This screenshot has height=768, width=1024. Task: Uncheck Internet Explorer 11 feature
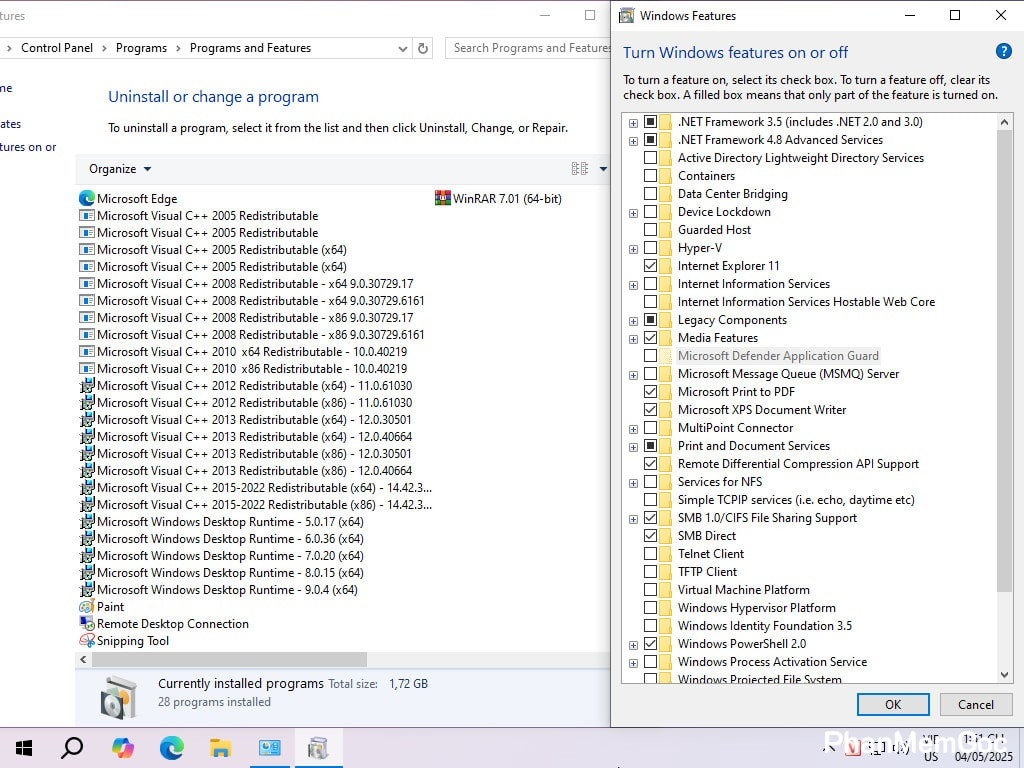[x=651, y=266]
